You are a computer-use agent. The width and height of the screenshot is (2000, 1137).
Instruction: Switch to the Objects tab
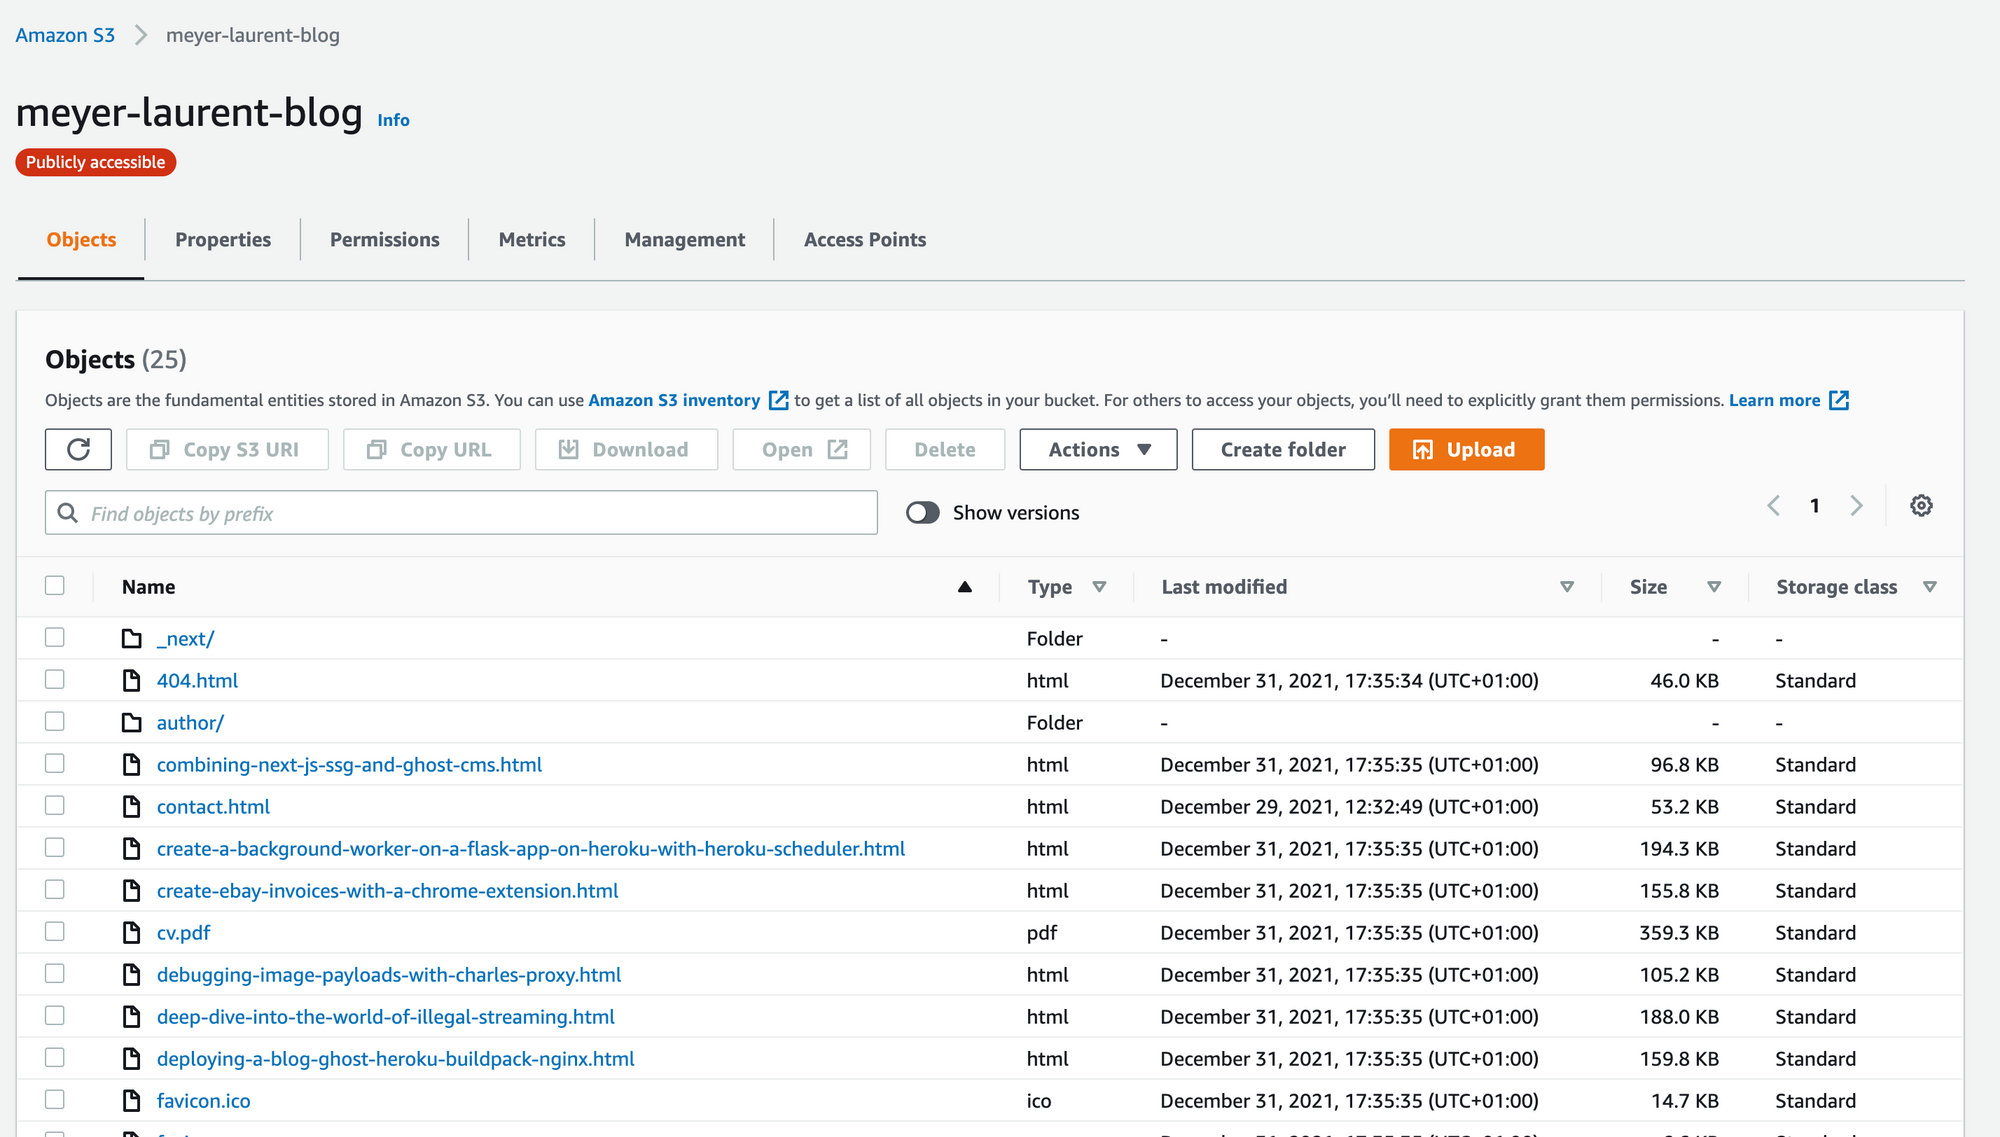(81, 240)
